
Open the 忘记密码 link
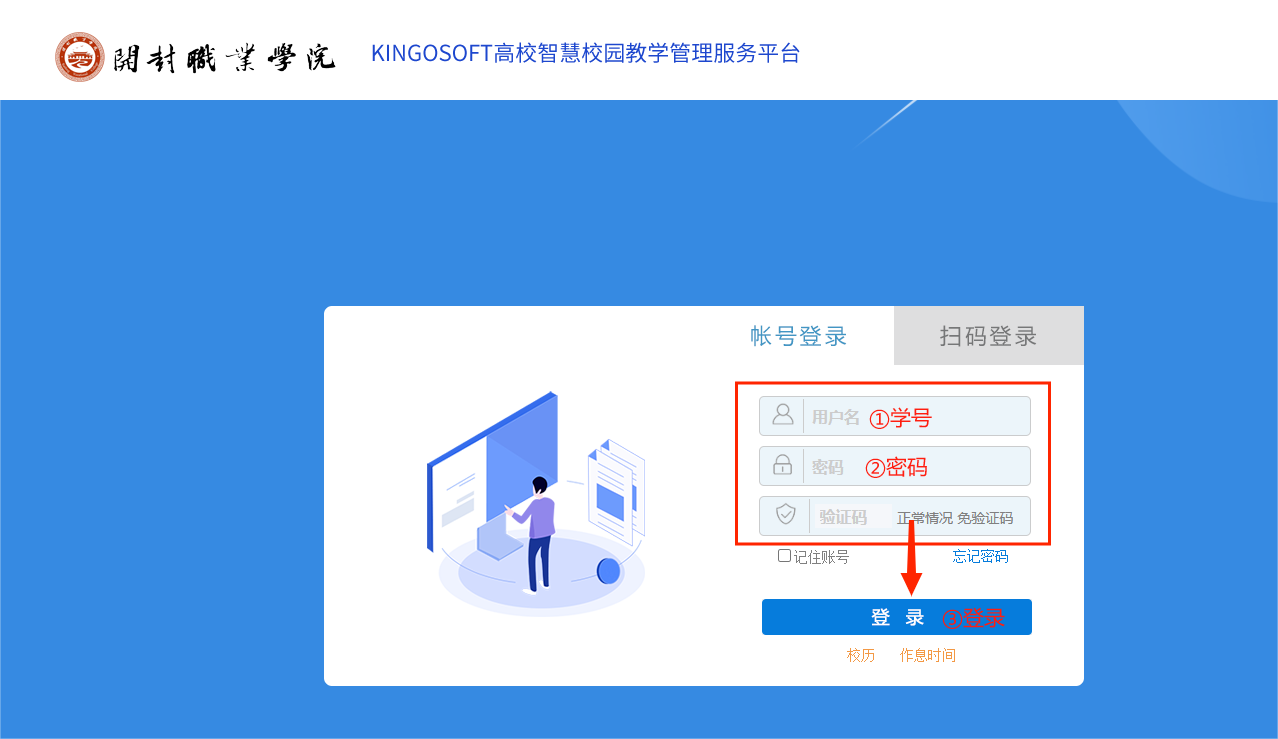coord(980,556)
